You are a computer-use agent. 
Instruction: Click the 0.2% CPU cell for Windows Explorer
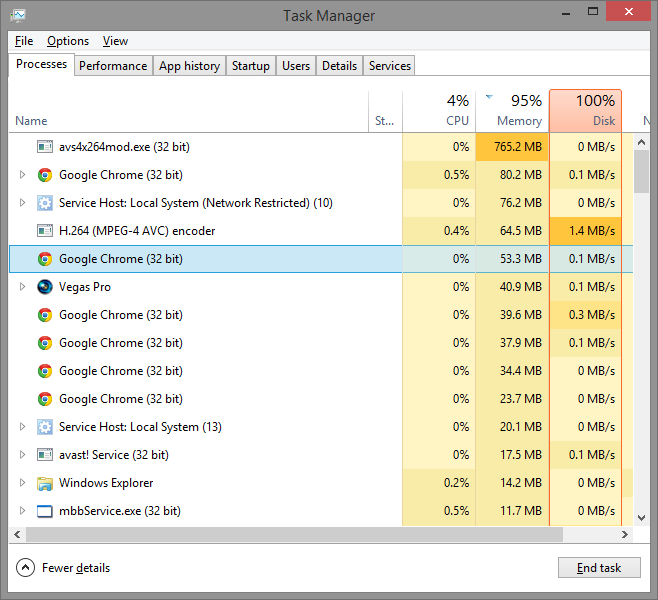439,483
